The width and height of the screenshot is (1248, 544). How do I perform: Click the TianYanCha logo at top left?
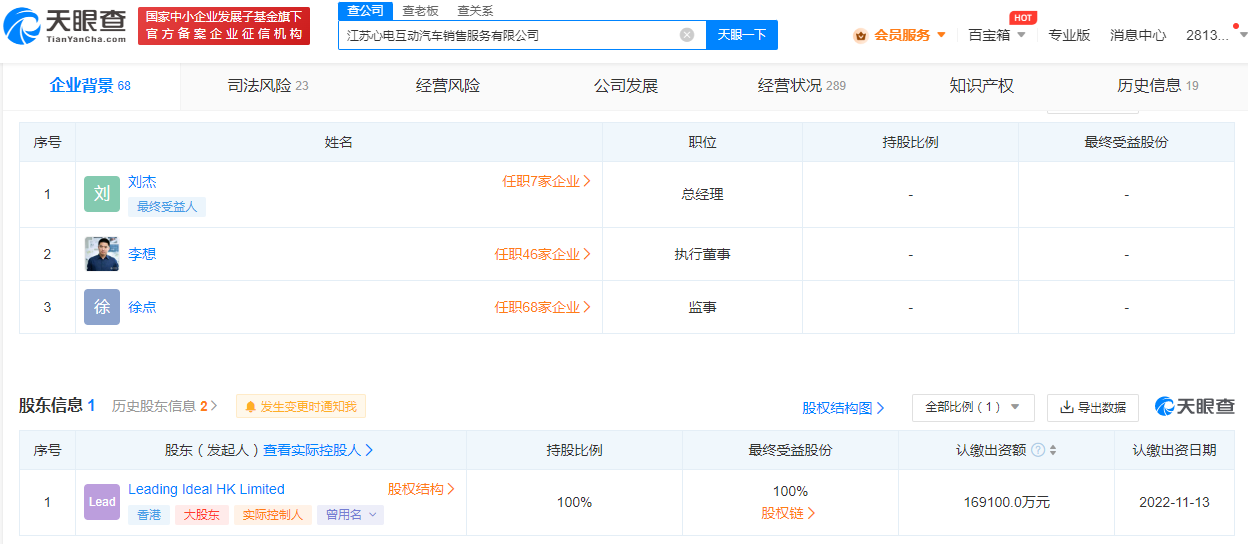[x=65, y=26]
